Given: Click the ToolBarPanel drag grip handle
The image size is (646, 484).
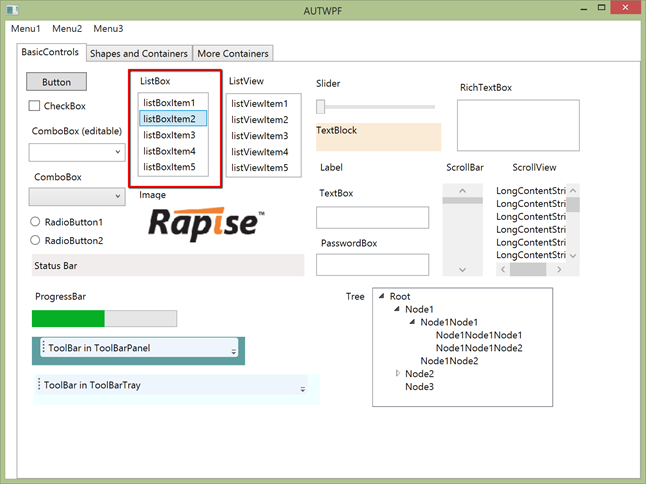Looking at the screenshot, I should tap(42, 348).
